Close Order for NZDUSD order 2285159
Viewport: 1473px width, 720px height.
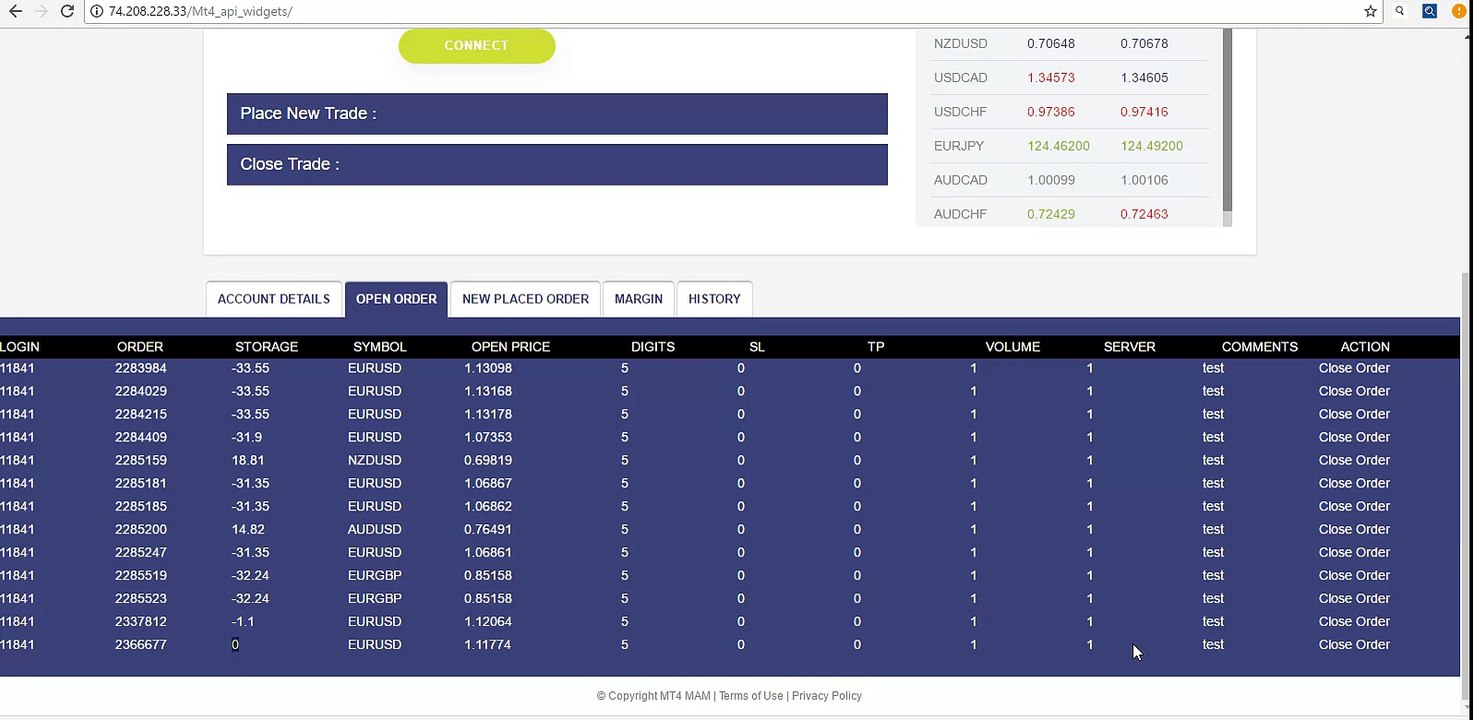point(1354,460)
